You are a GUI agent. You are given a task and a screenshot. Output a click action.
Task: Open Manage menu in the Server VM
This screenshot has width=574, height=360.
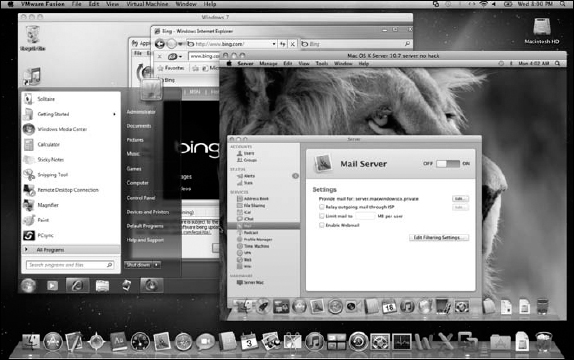tap(268, 63)
